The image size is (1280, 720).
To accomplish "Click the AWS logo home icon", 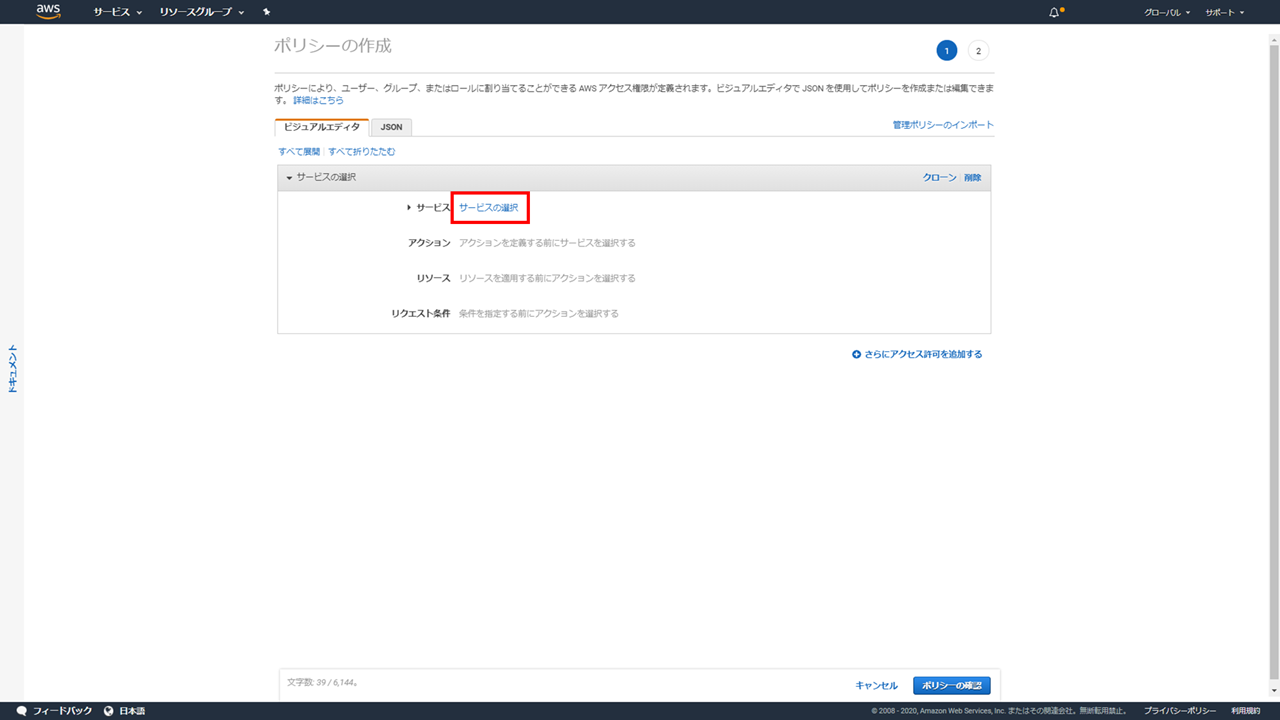I will [x=48, y=12].
